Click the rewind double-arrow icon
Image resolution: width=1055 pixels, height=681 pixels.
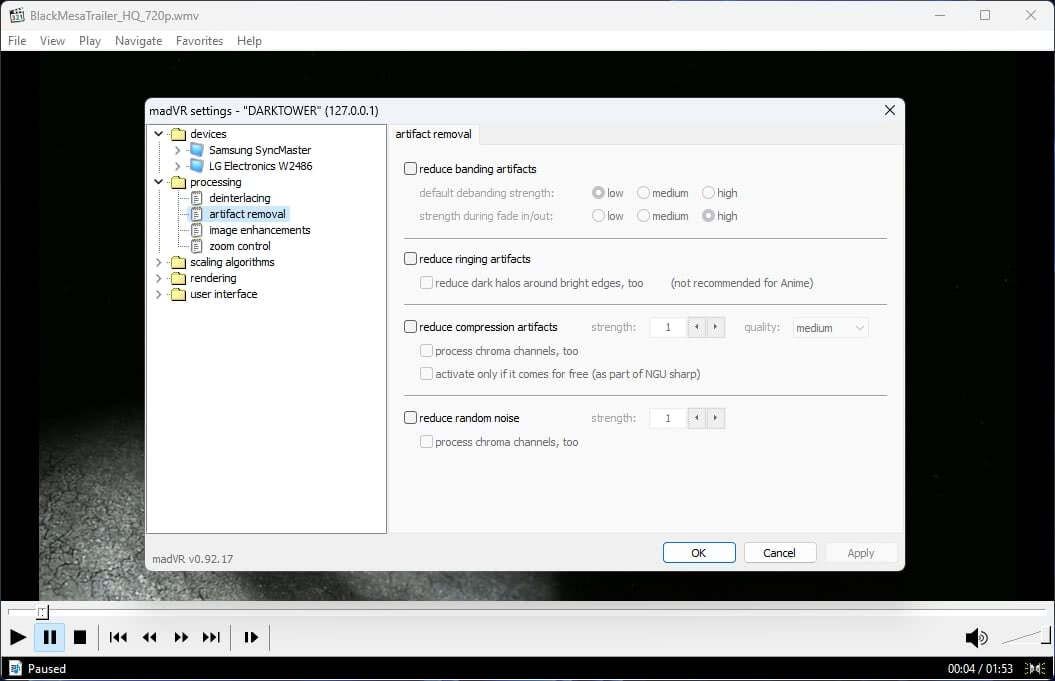(149, 637)
